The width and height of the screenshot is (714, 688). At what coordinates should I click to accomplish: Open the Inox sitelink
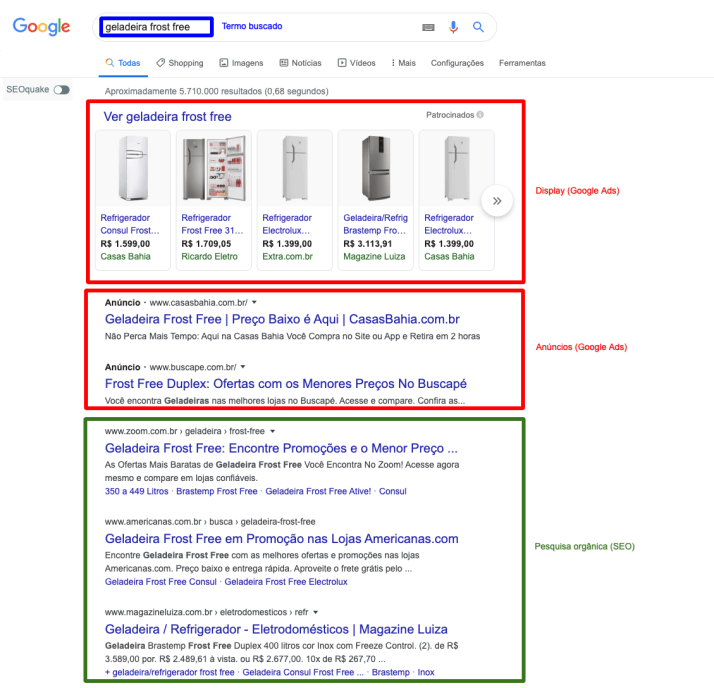point(426,672)
